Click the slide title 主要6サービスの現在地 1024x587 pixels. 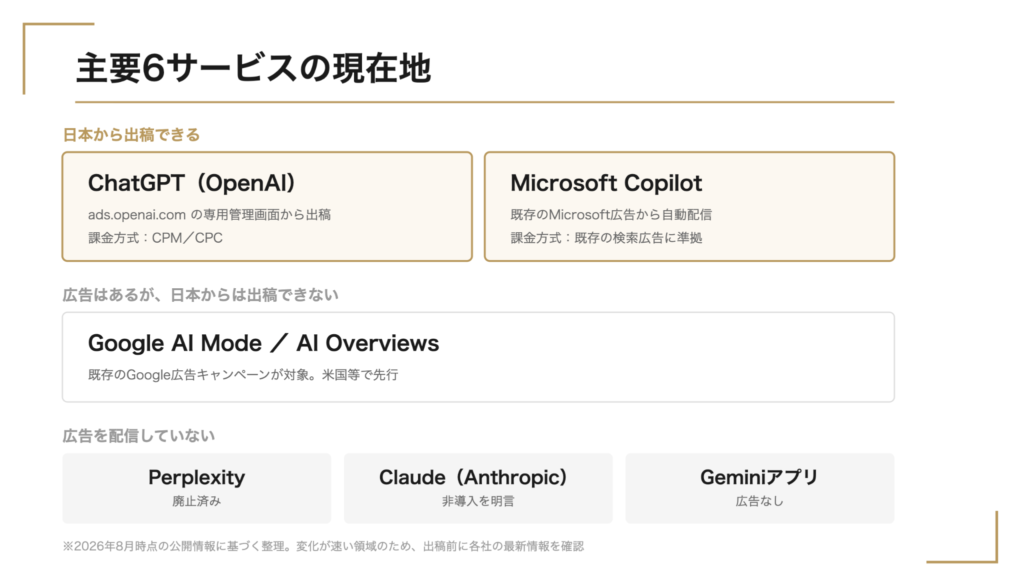point(253,69)
